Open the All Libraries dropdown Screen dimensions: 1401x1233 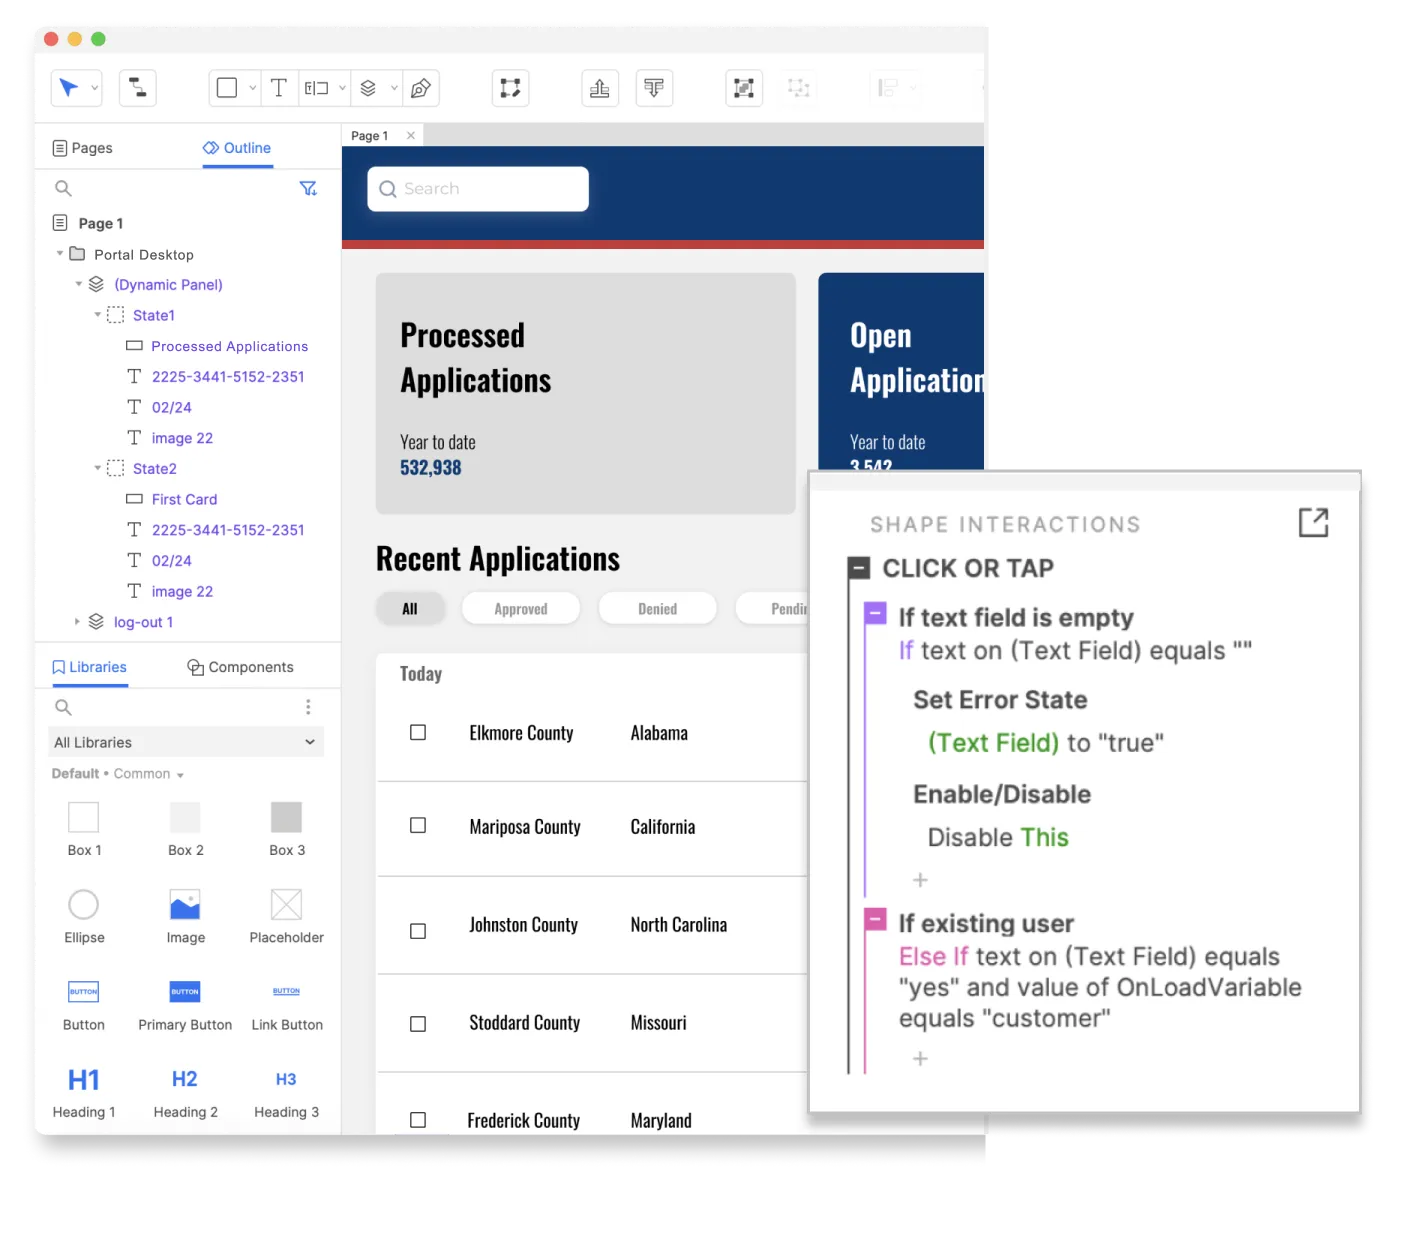pyautogui.click(x=186, y=742)
